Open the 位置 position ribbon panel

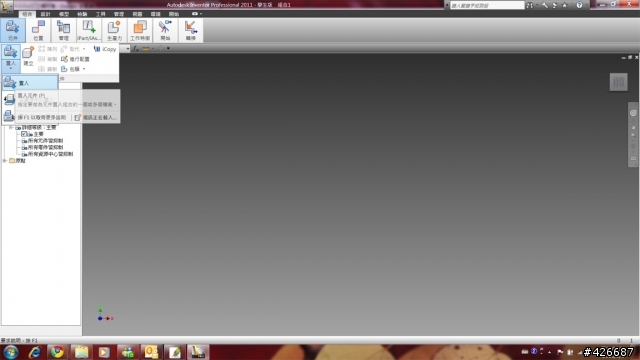click(x=38, y=30)
